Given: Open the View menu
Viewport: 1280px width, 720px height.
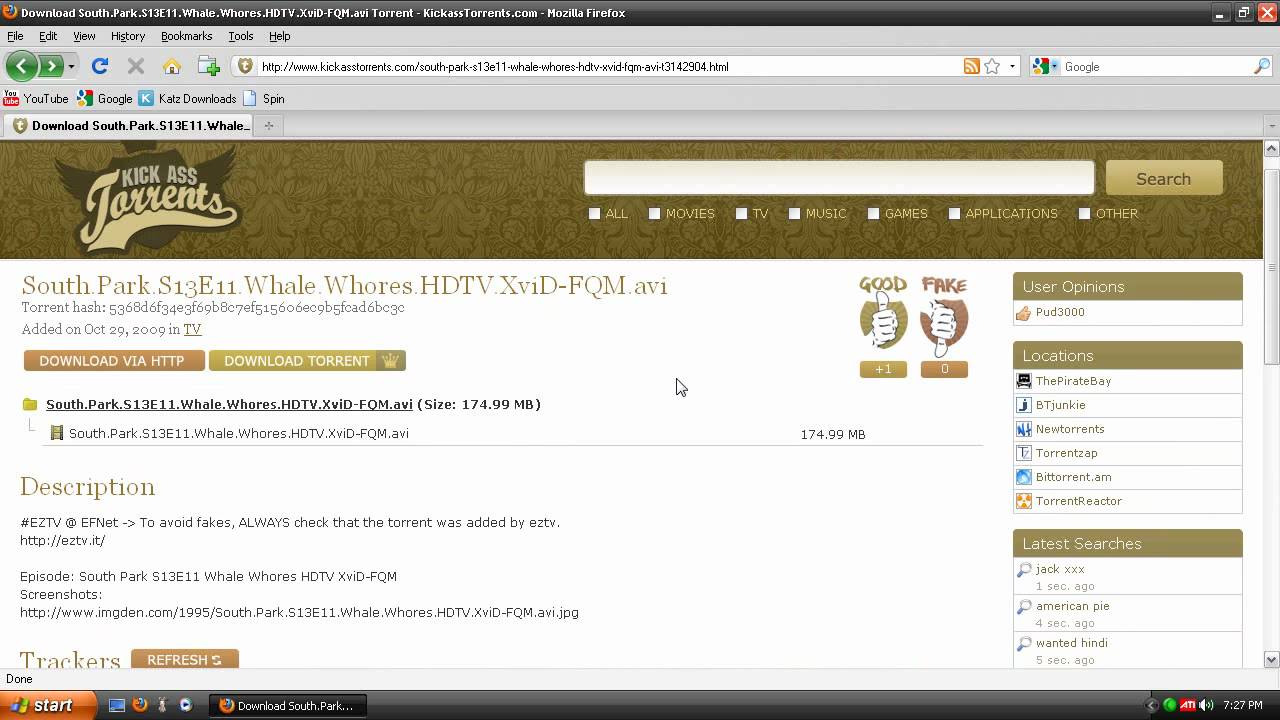Looking at the screenshot, I should pyautogui.click(x=84, y=36).
